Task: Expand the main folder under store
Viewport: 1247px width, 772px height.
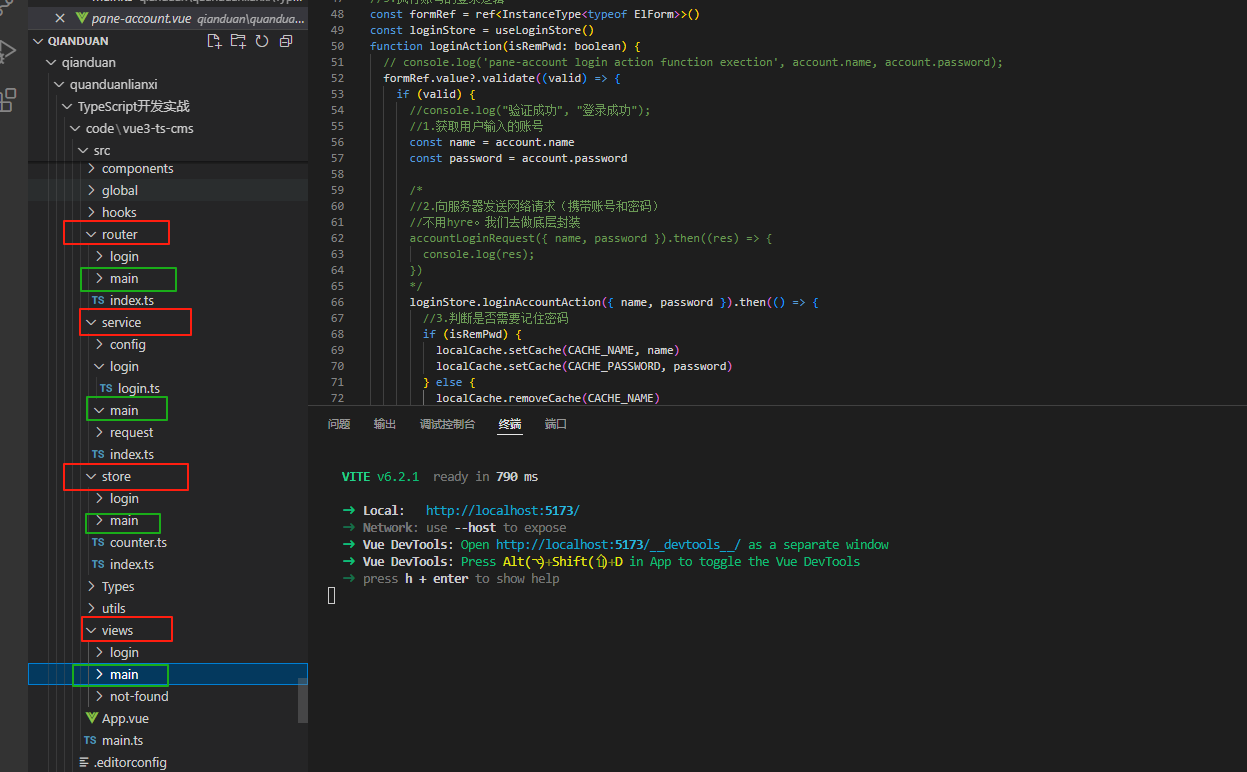Action: (x=100, y=520)
